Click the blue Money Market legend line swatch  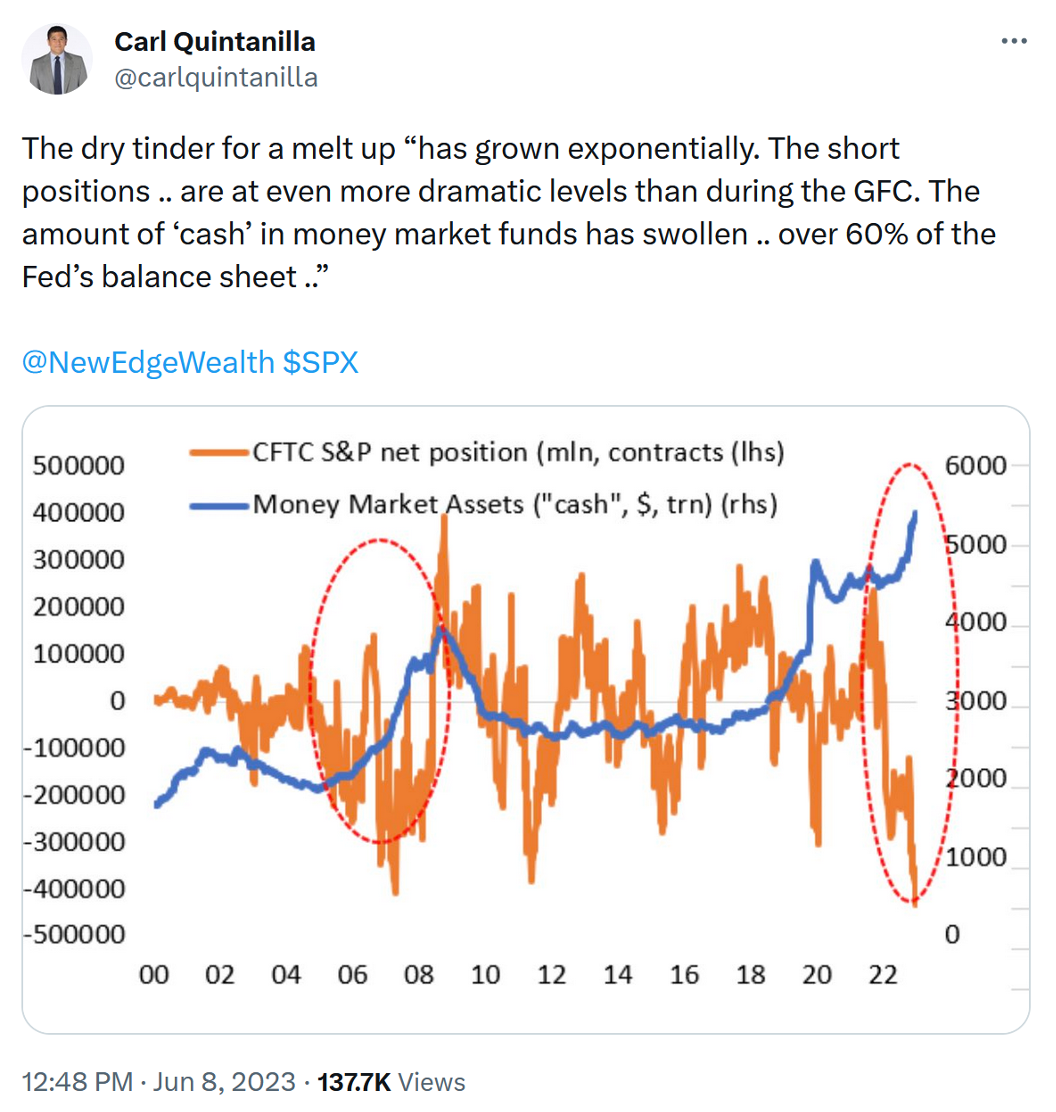point(220,505)
